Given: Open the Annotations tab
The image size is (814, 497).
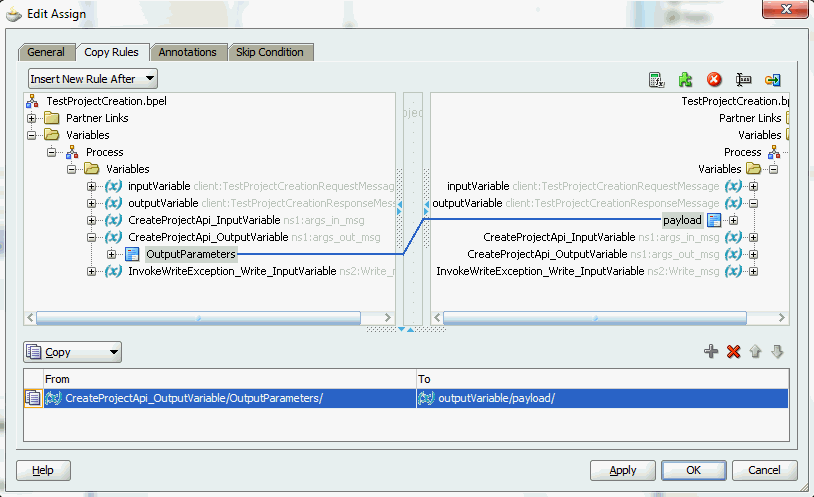Looking at the screenshot, I should tap(187, 52).
